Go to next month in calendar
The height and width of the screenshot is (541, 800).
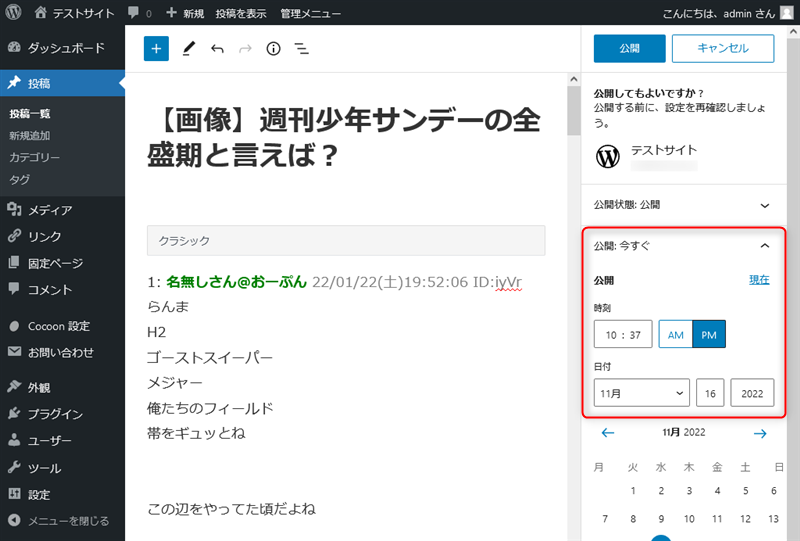click(x=760, y=433)
